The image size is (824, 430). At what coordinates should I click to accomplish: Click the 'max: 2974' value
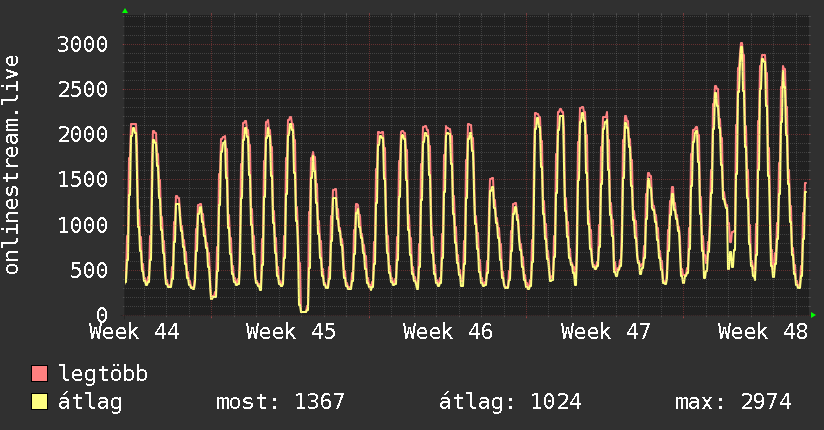tap(733, 402)
